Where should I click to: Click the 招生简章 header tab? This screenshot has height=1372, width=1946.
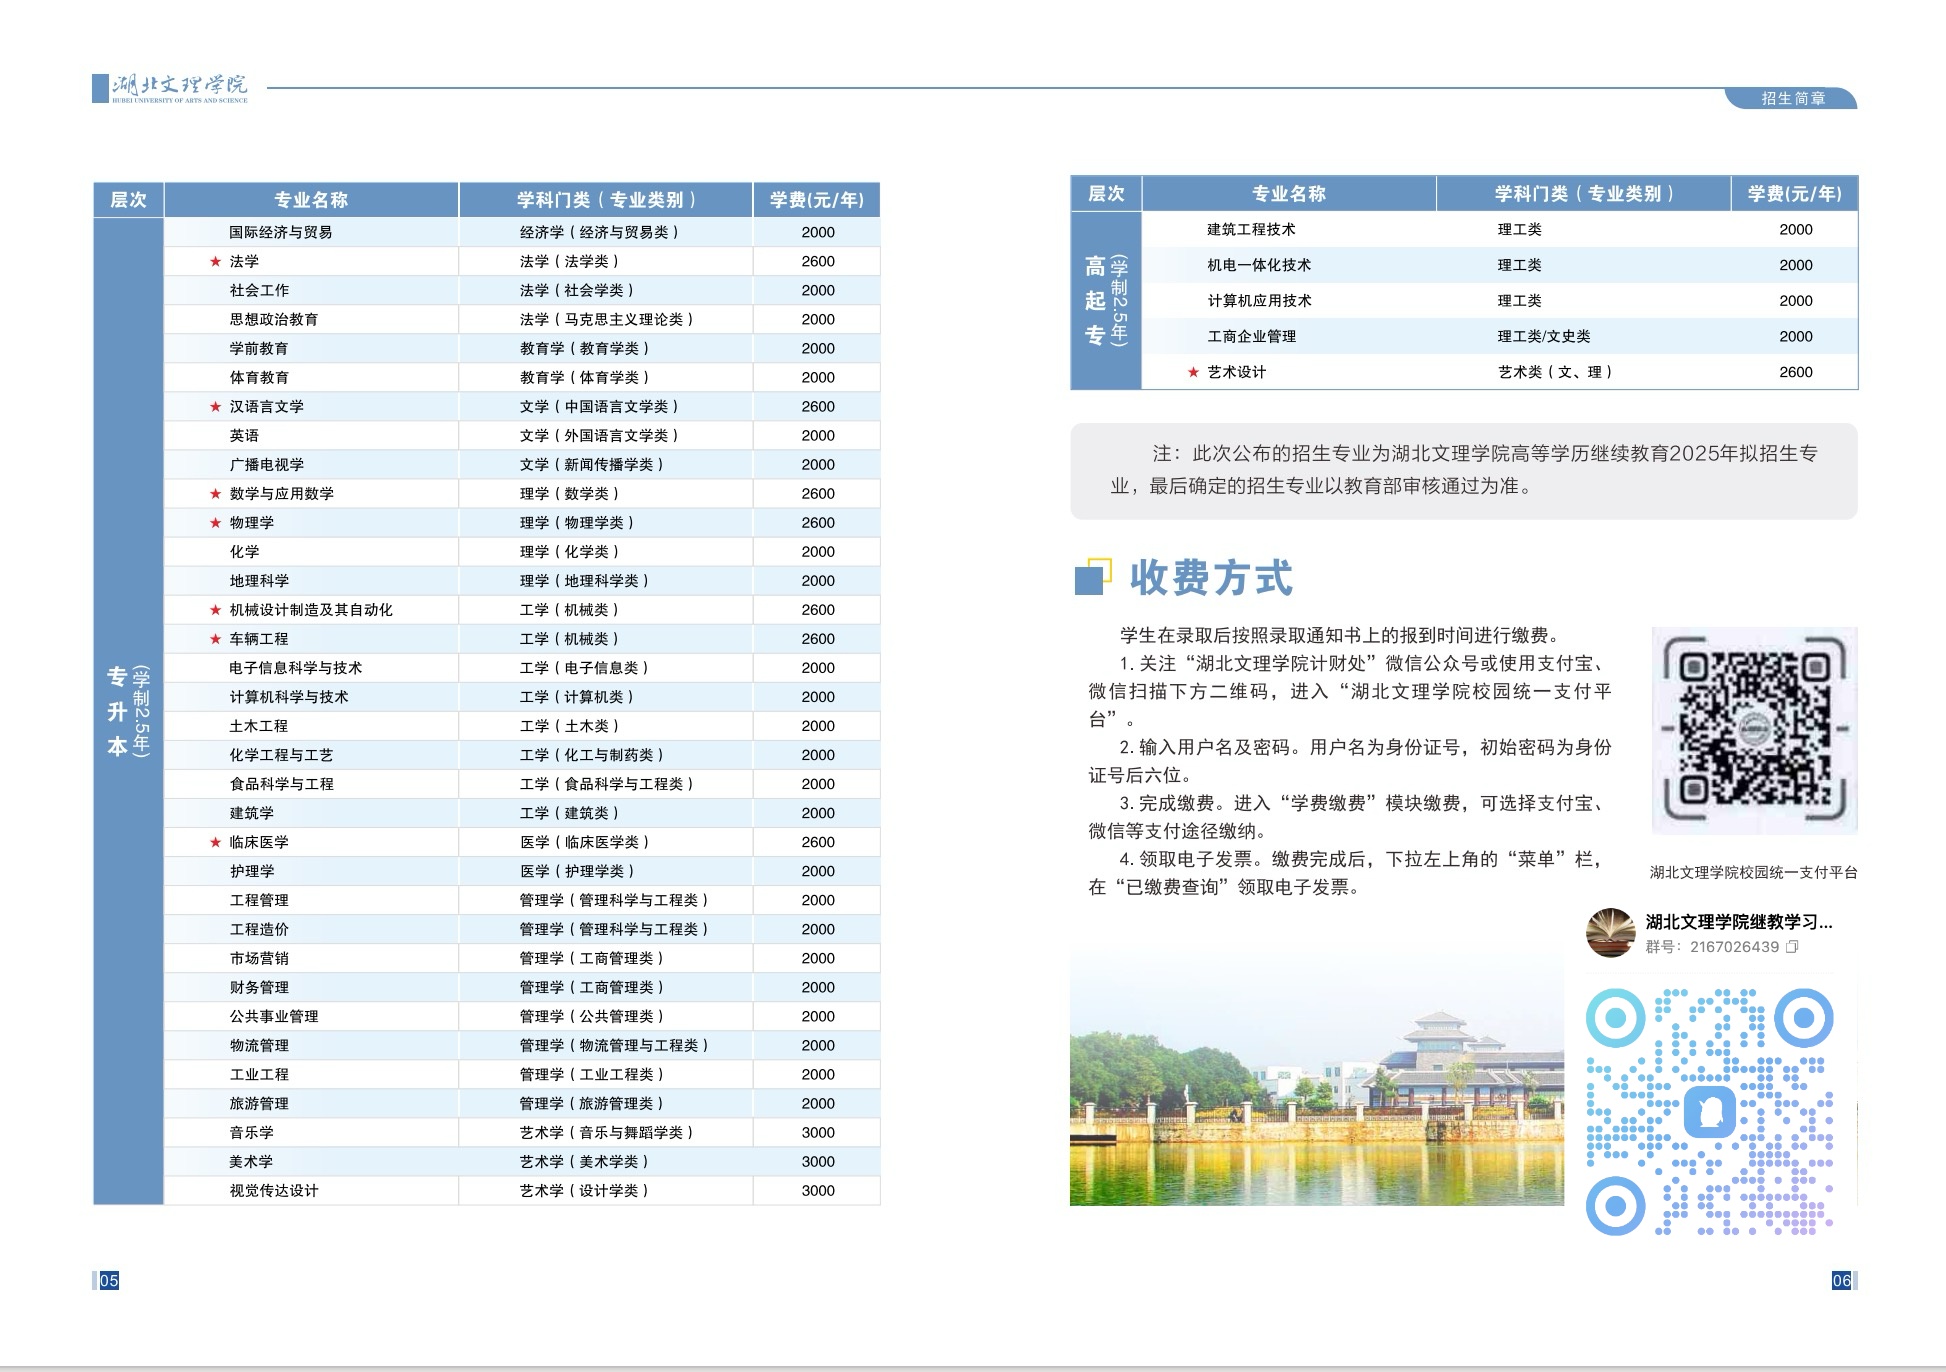[1792, 98]
